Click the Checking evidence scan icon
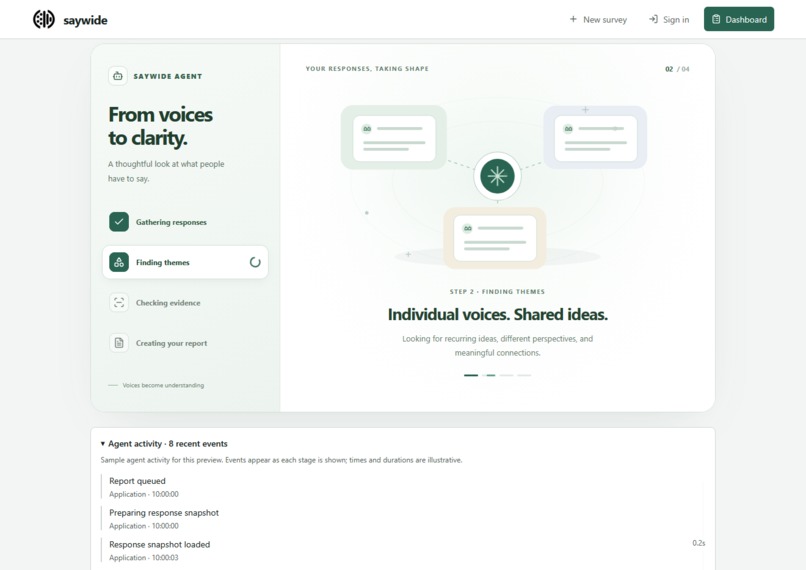 (119, 302)
